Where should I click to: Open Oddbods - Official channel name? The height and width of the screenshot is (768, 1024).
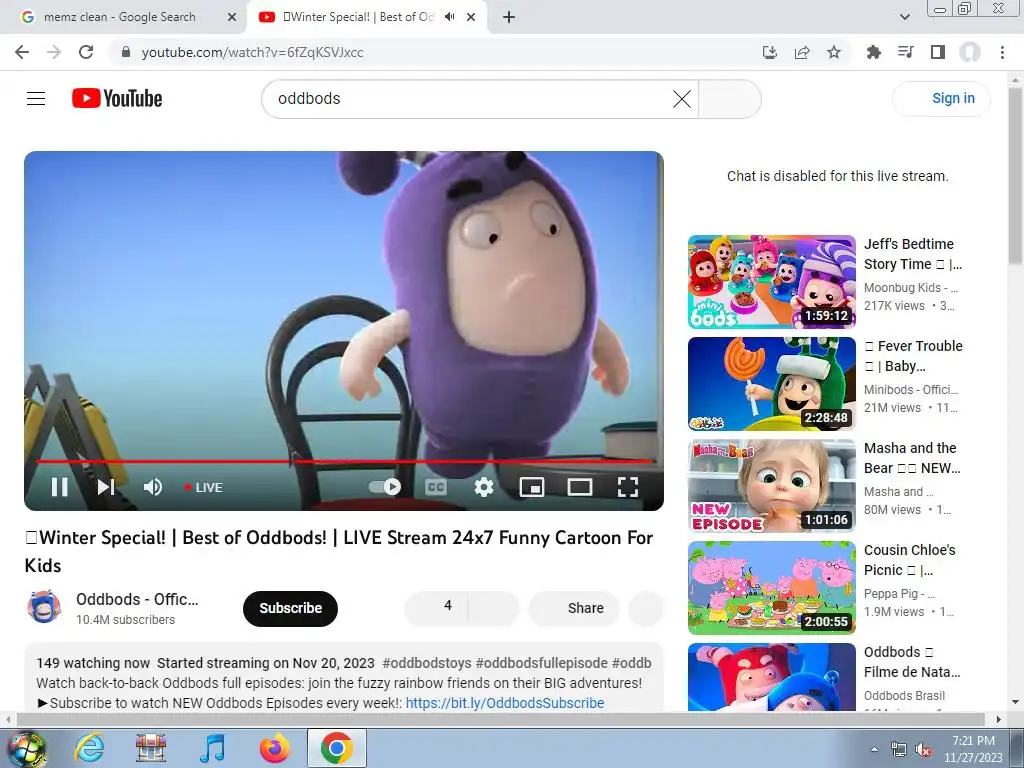click(137, 600)
